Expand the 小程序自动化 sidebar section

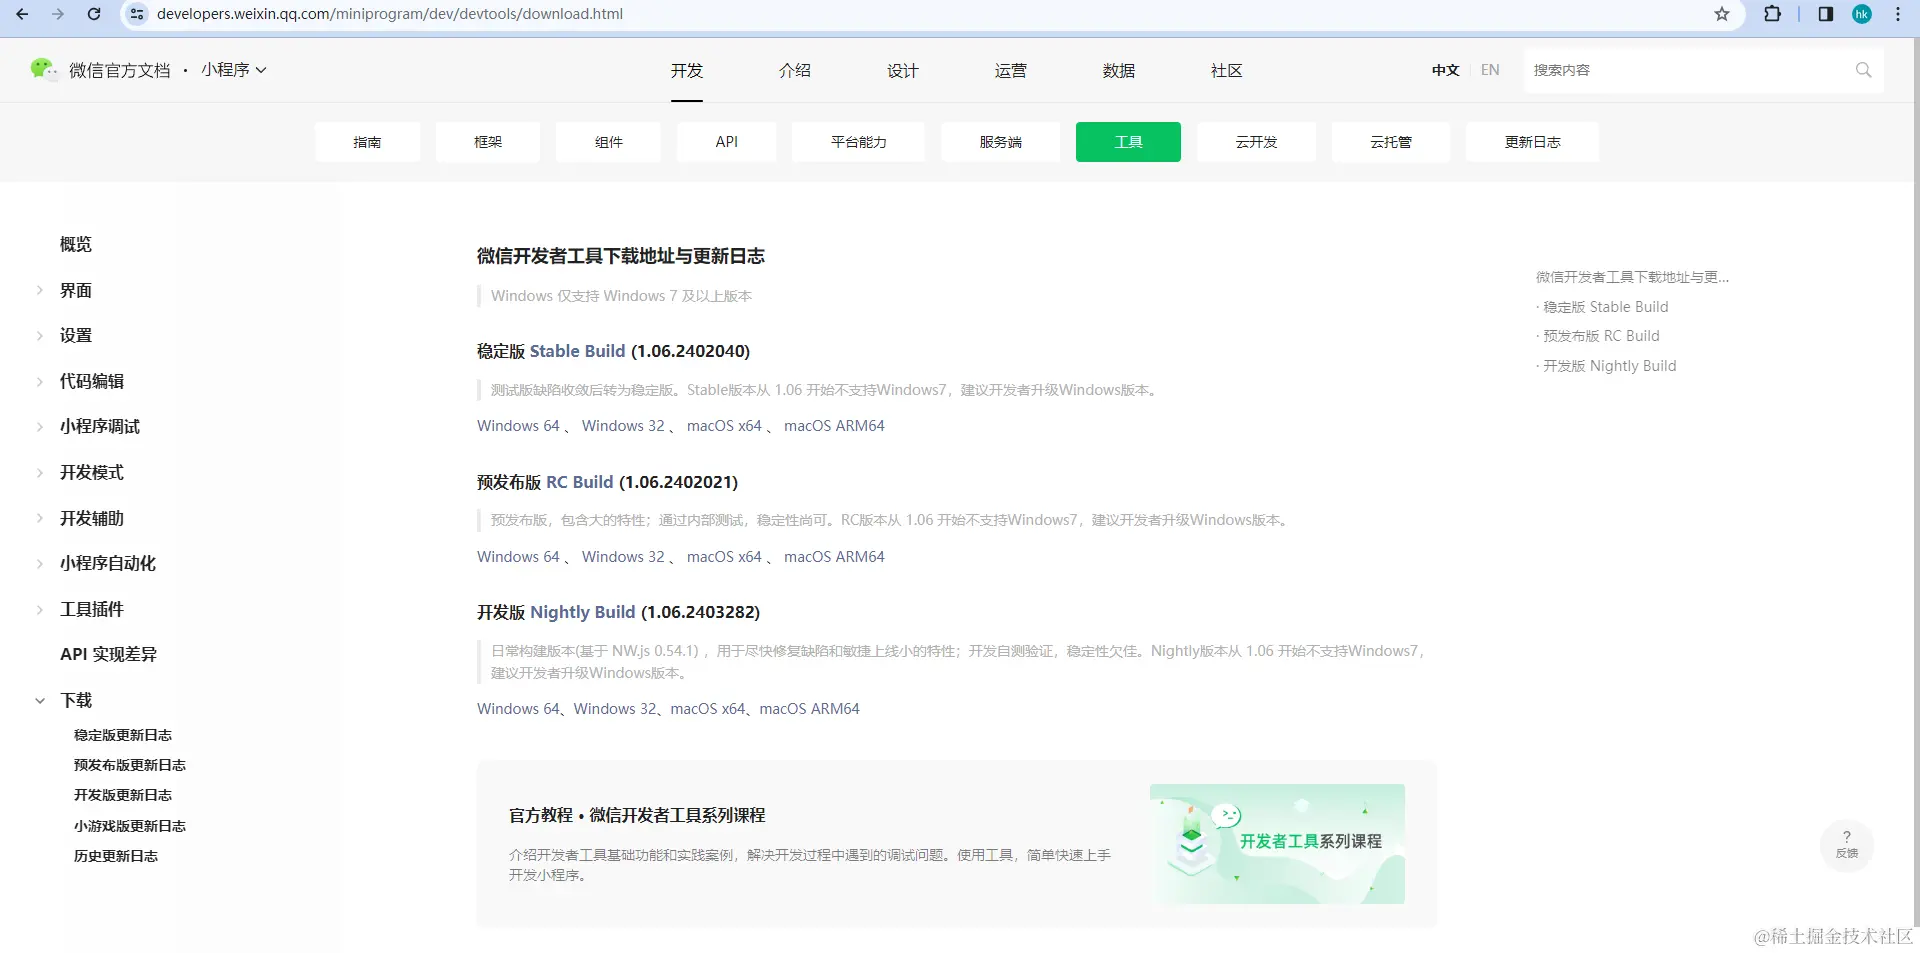coord(40,563)
